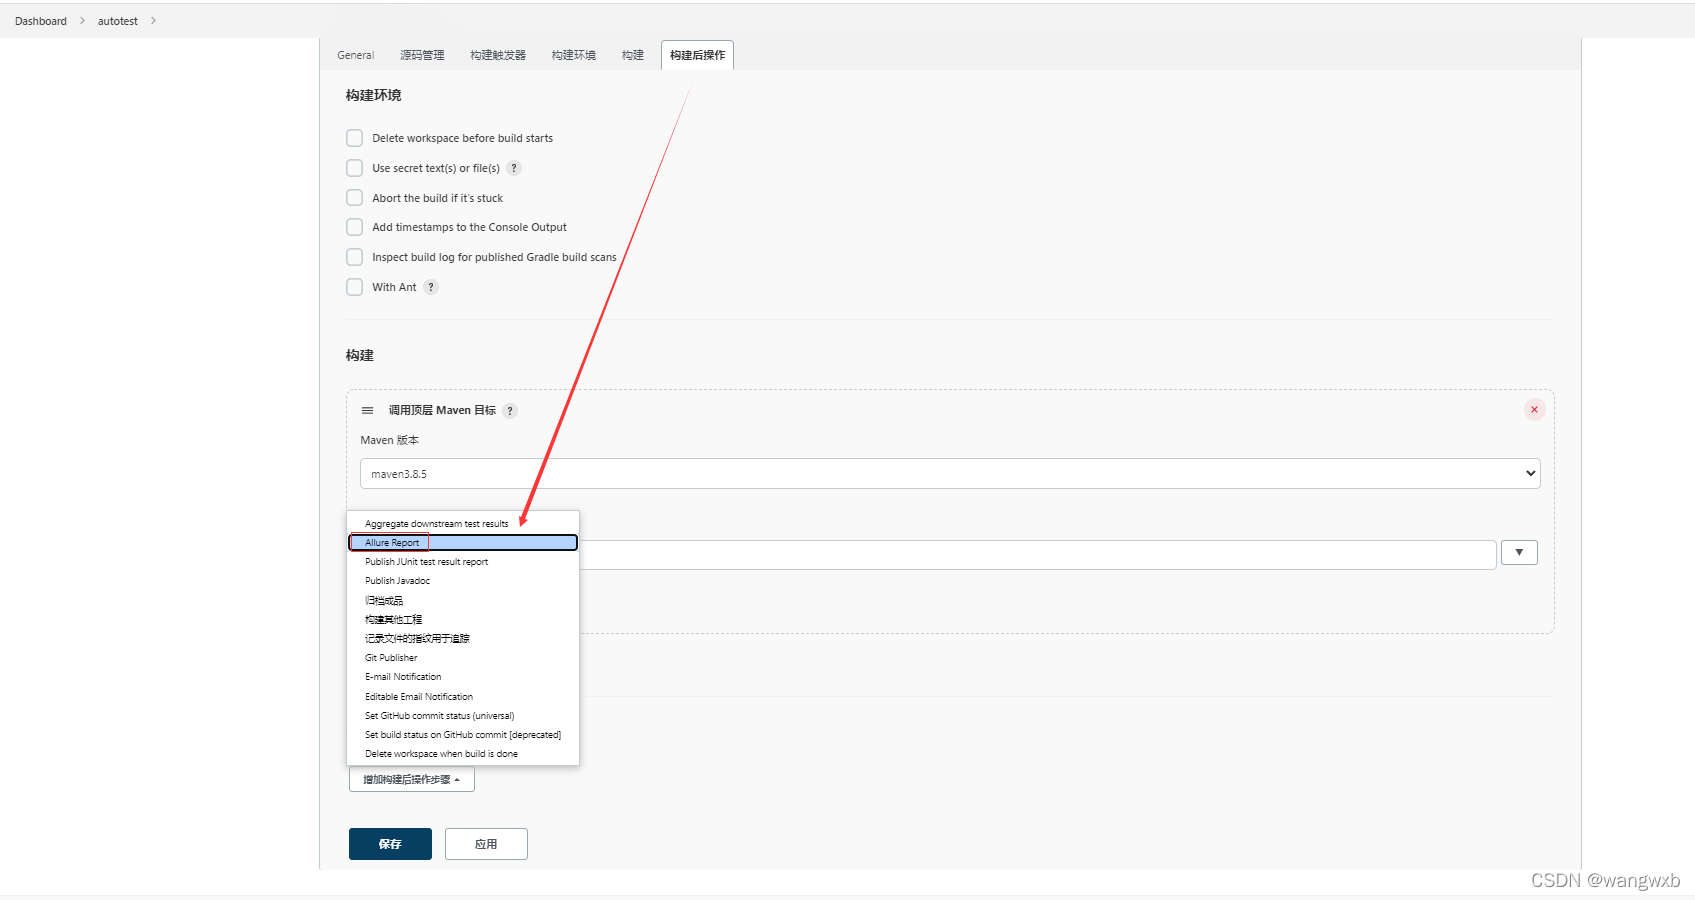Image resolution: width=1695 pixels, height=900 pixels.
Task: Click the 应用 apply button
Action: (x=486, y=844)
